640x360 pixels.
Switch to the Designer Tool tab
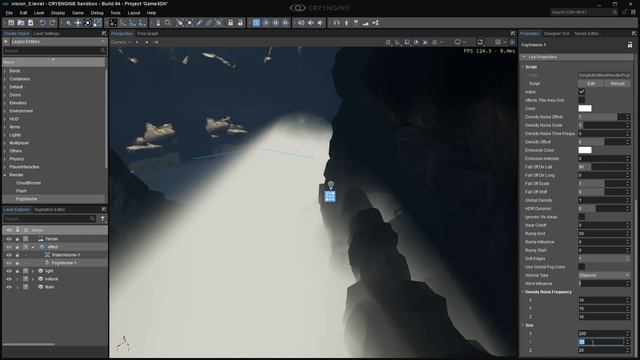pyautogui.click(x=557, y=34)
